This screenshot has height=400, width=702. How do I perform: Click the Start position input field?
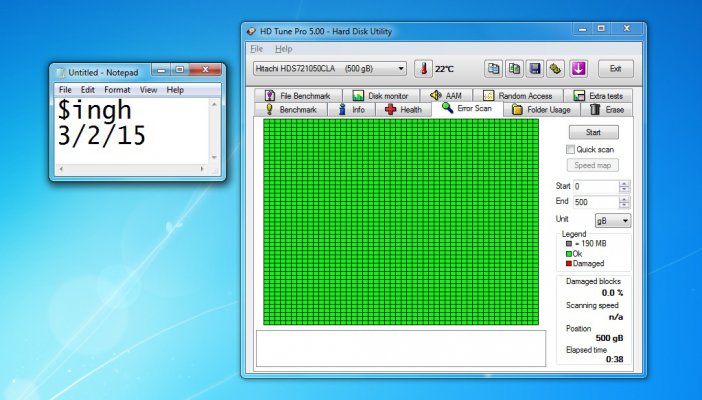pos(596,186)
